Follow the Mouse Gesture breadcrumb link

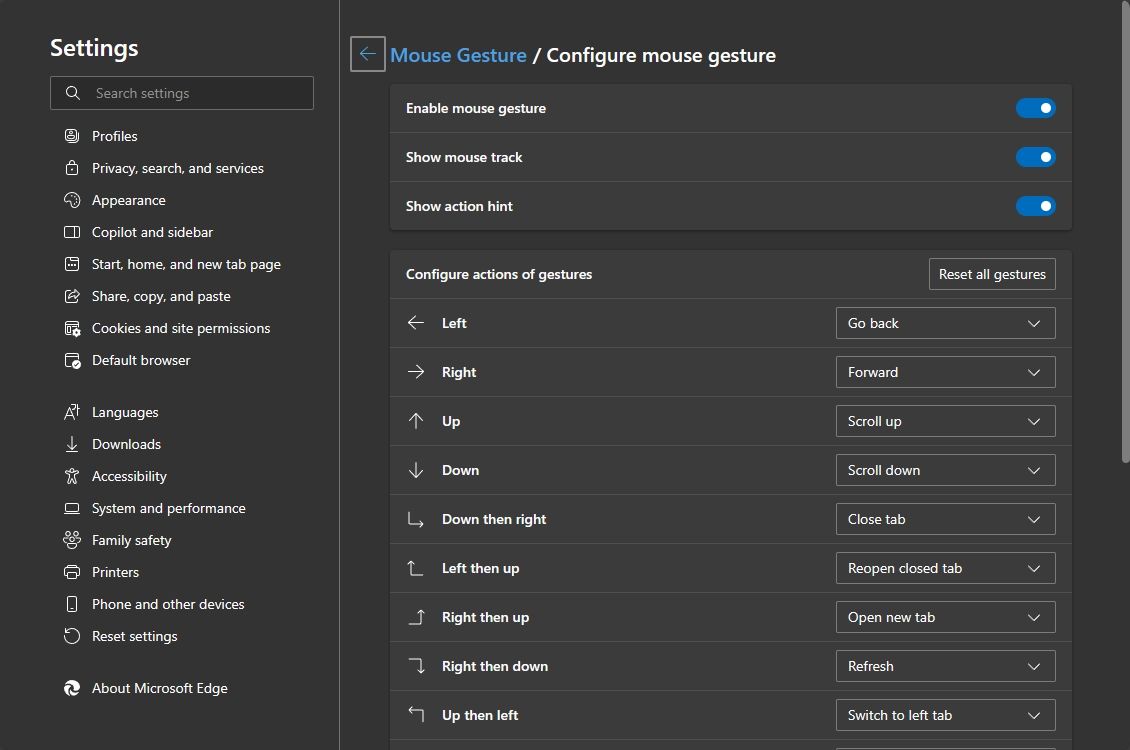(x=459, y=54)
